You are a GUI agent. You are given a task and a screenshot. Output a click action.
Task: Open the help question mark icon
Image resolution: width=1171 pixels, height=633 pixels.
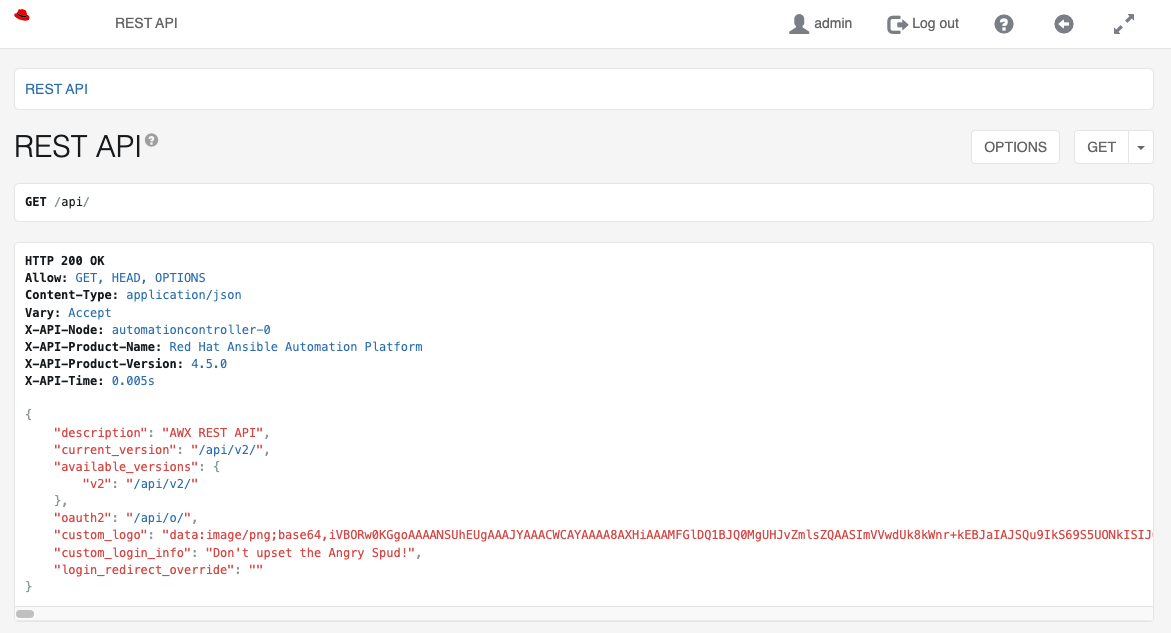(x=1004, y=24)
